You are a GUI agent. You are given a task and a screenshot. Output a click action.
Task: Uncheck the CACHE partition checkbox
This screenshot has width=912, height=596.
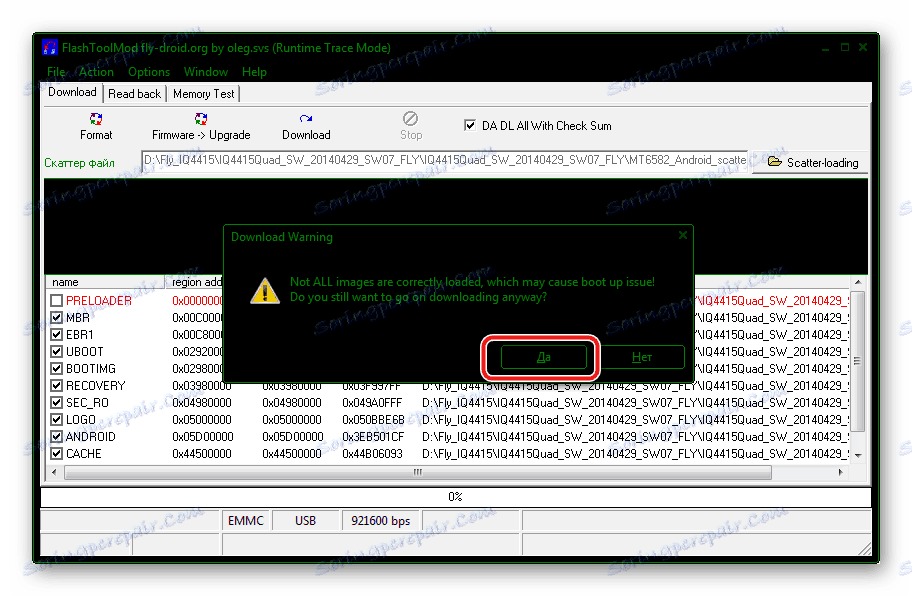coord(56,454)
